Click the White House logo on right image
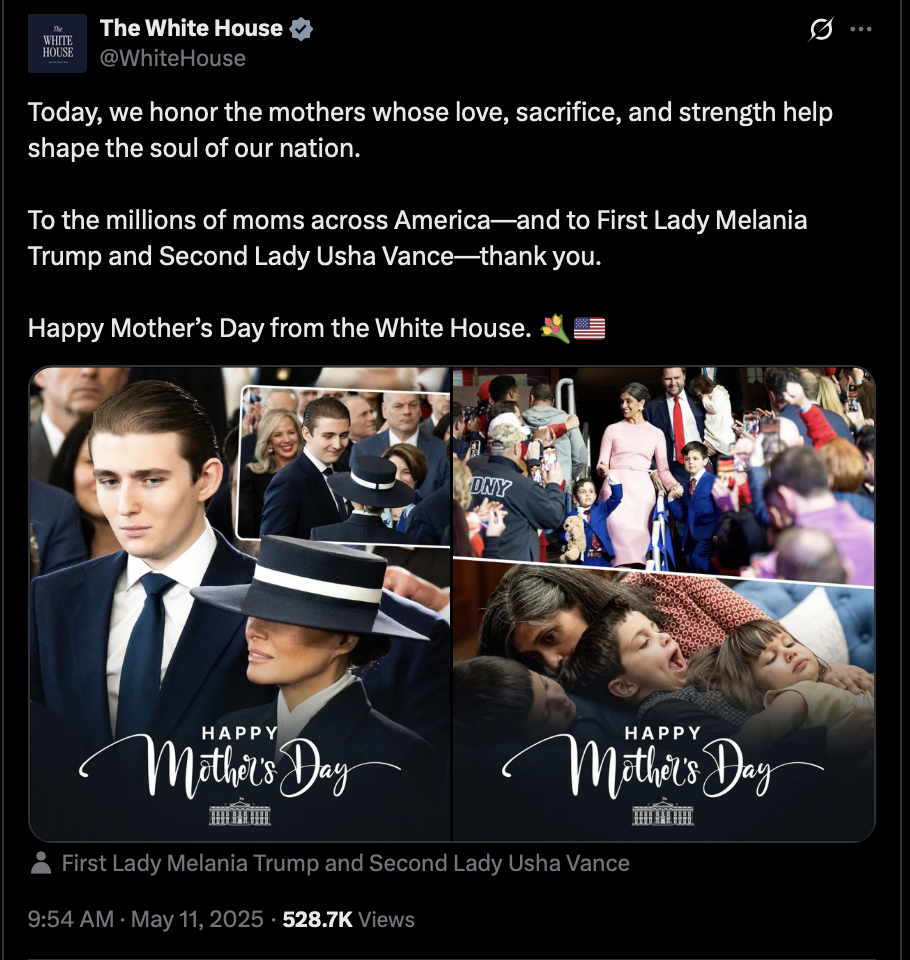This screenshot has width=910, height=960. 663,812
